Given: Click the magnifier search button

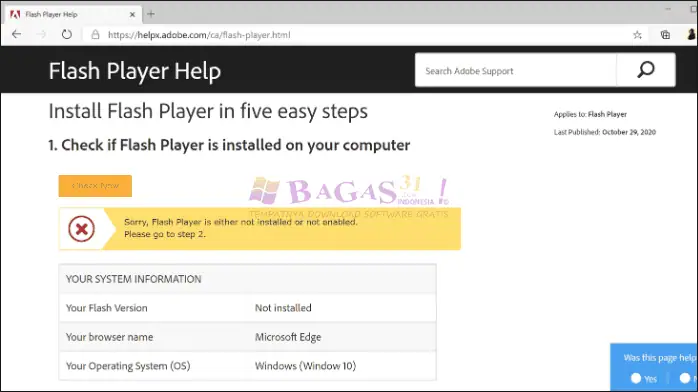Looking at the screenshot, I should coord(645,70).
